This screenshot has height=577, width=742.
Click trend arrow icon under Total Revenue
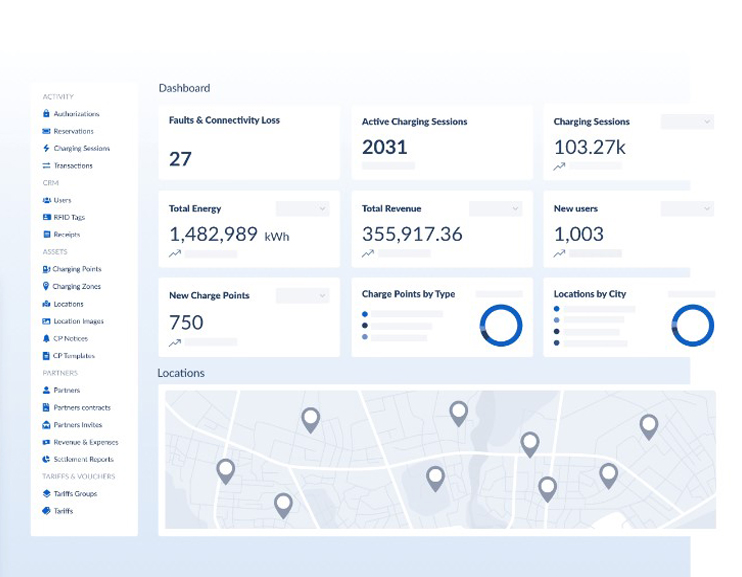[368, 254]
